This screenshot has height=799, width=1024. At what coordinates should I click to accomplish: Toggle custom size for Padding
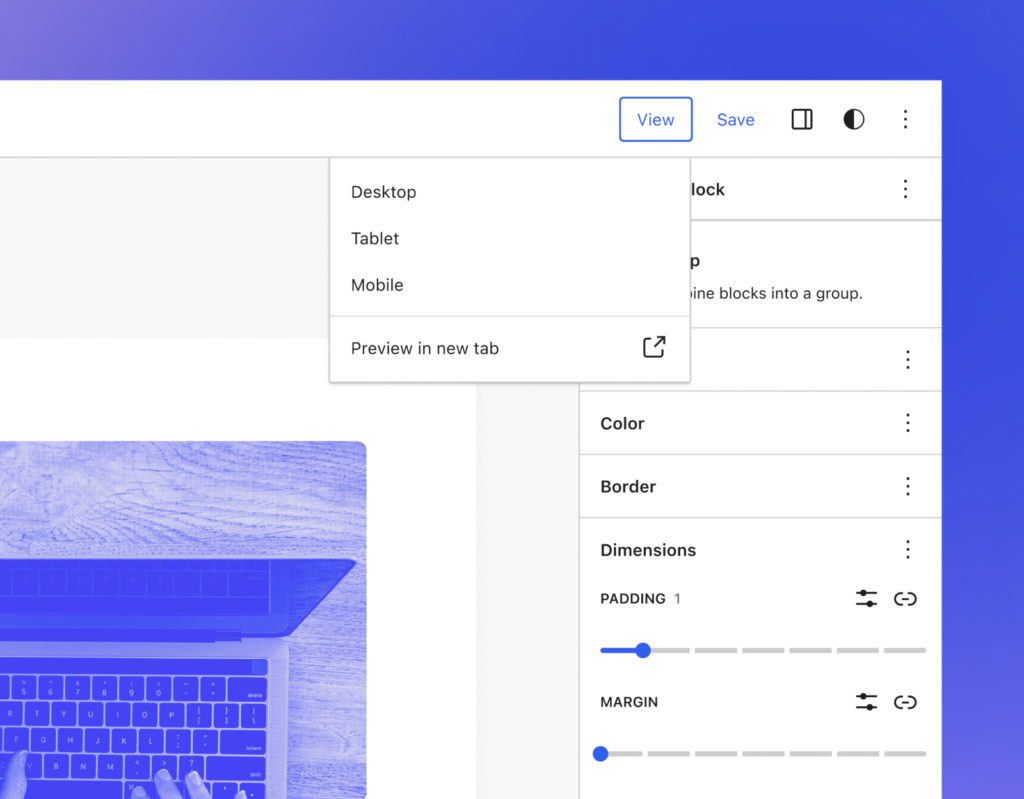click(866, 598)
